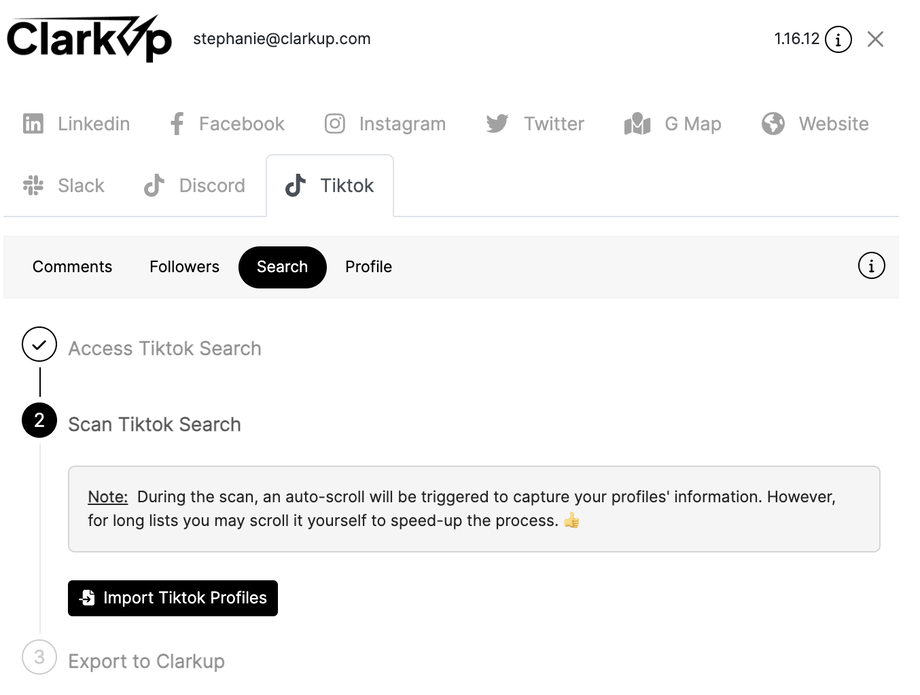Open info icon in the Tiktok sub-navigation bar
This screenshot has height=695, width=920.
coord(871,267)
